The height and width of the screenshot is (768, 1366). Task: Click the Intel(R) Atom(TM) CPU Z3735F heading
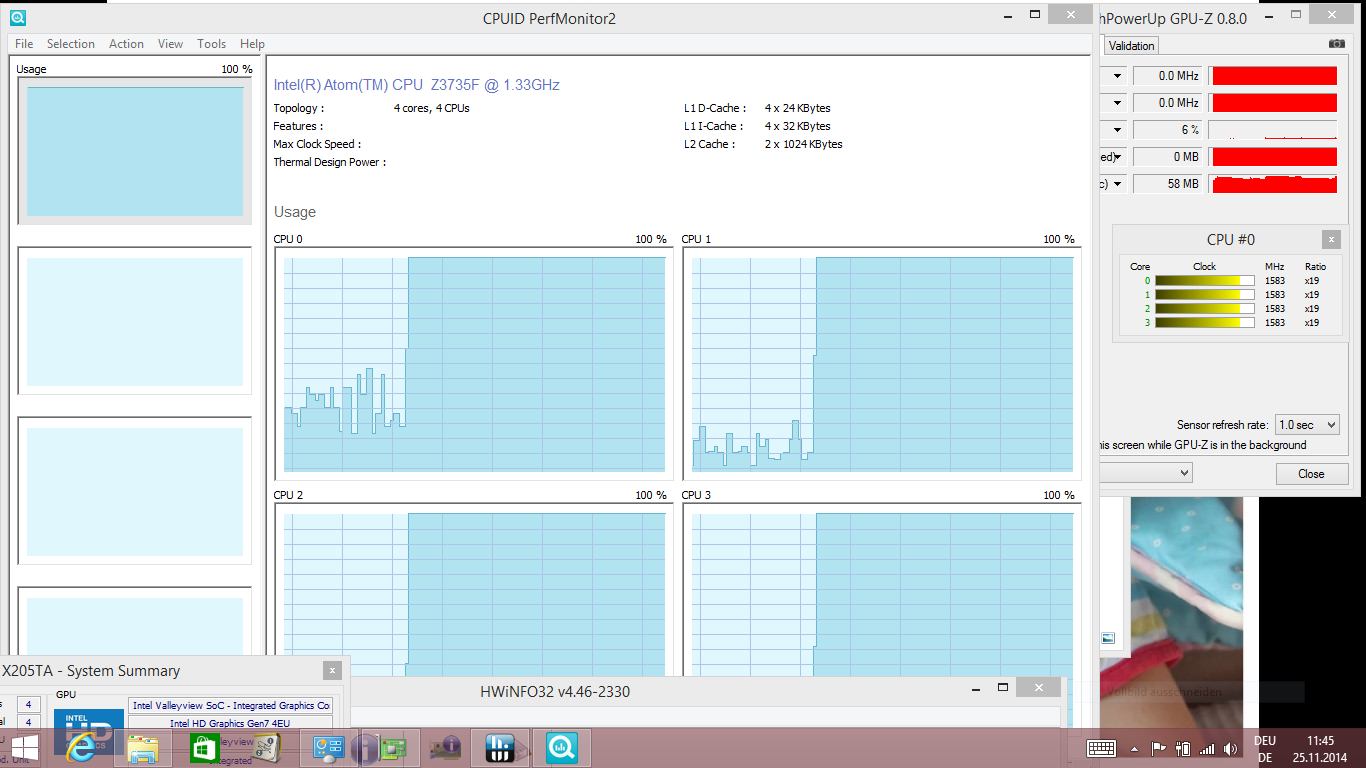pos(417,85)
